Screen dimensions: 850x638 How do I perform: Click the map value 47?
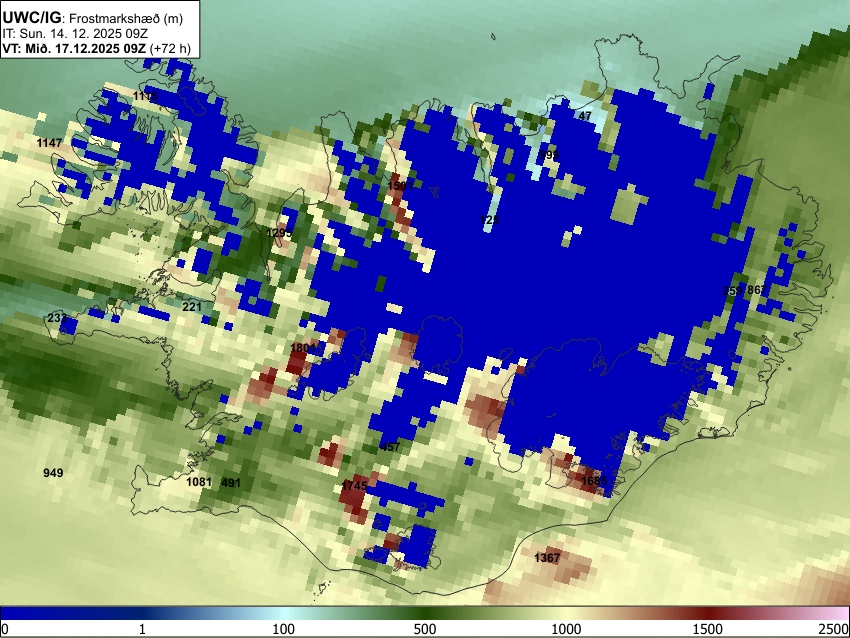pos(585,116)
